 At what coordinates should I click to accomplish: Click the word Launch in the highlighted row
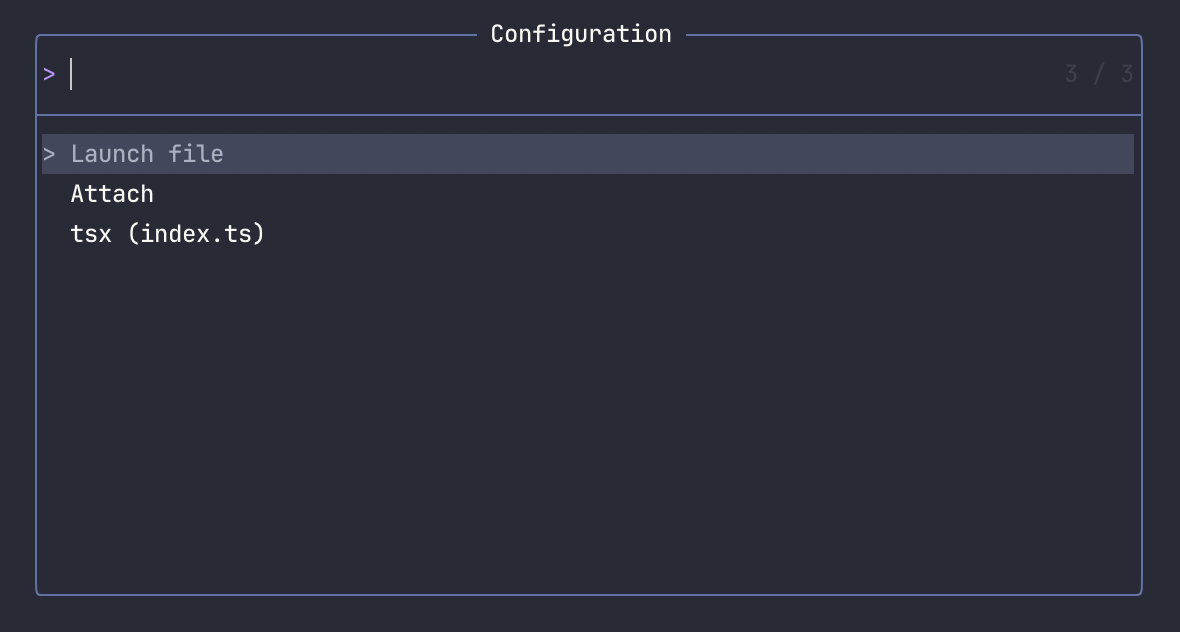pos(112,154)
